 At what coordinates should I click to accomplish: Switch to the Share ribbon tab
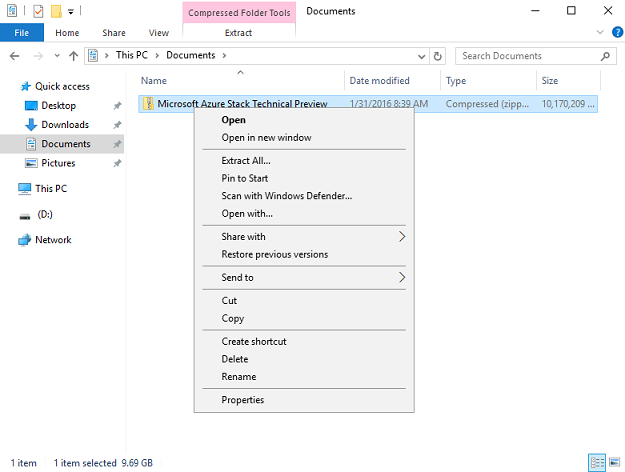click(114, 33)
